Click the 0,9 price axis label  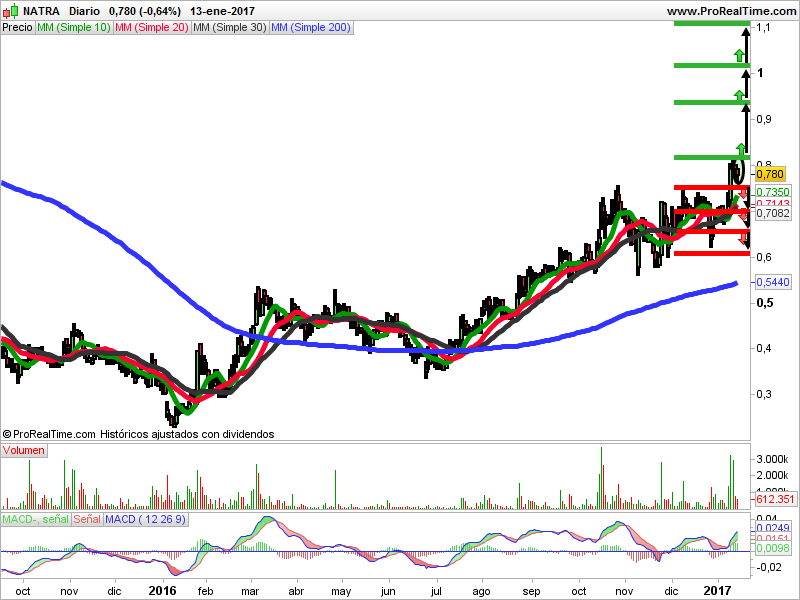[x=764, y=119]
